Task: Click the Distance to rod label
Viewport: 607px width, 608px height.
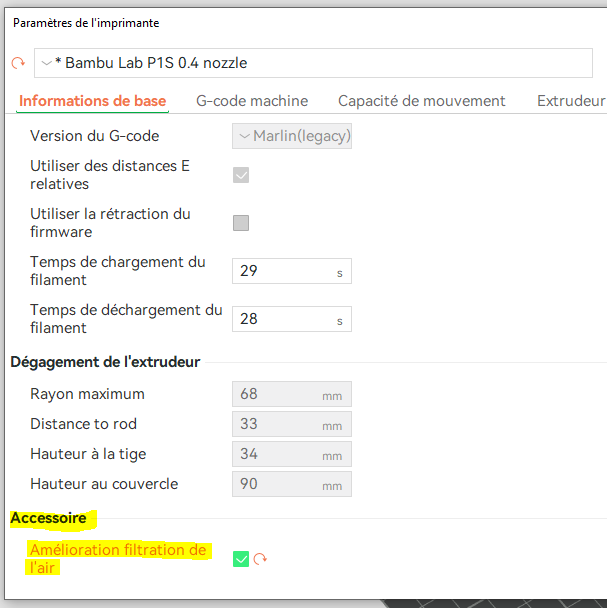Action: tap(83, 424)
